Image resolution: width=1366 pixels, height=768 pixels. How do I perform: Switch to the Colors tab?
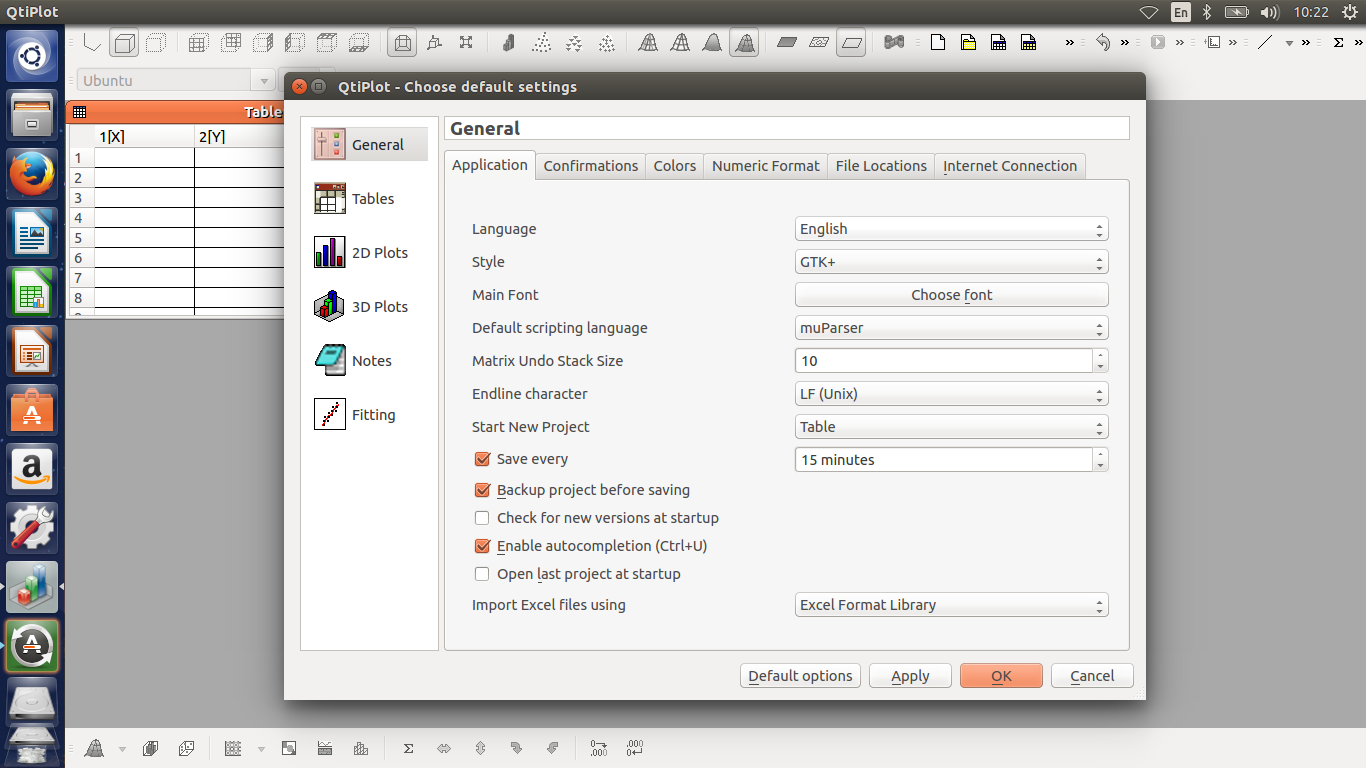click(675, 166)
